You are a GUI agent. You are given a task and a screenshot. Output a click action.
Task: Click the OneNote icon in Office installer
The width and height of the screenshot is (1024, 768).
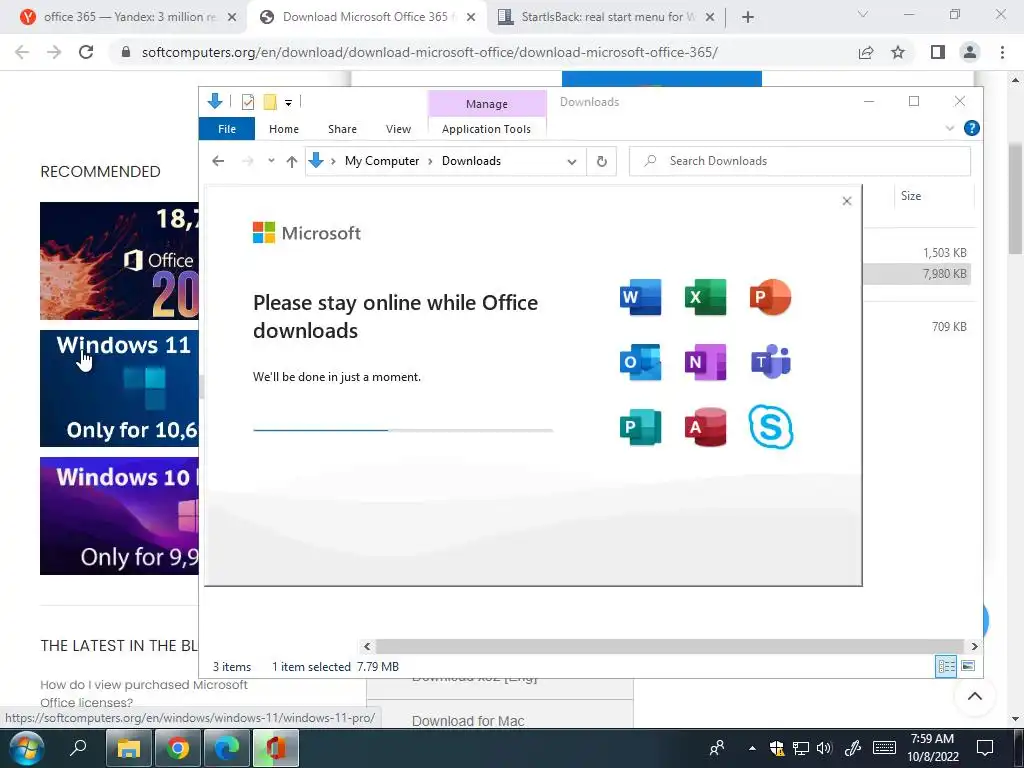[x=705, y=362]
